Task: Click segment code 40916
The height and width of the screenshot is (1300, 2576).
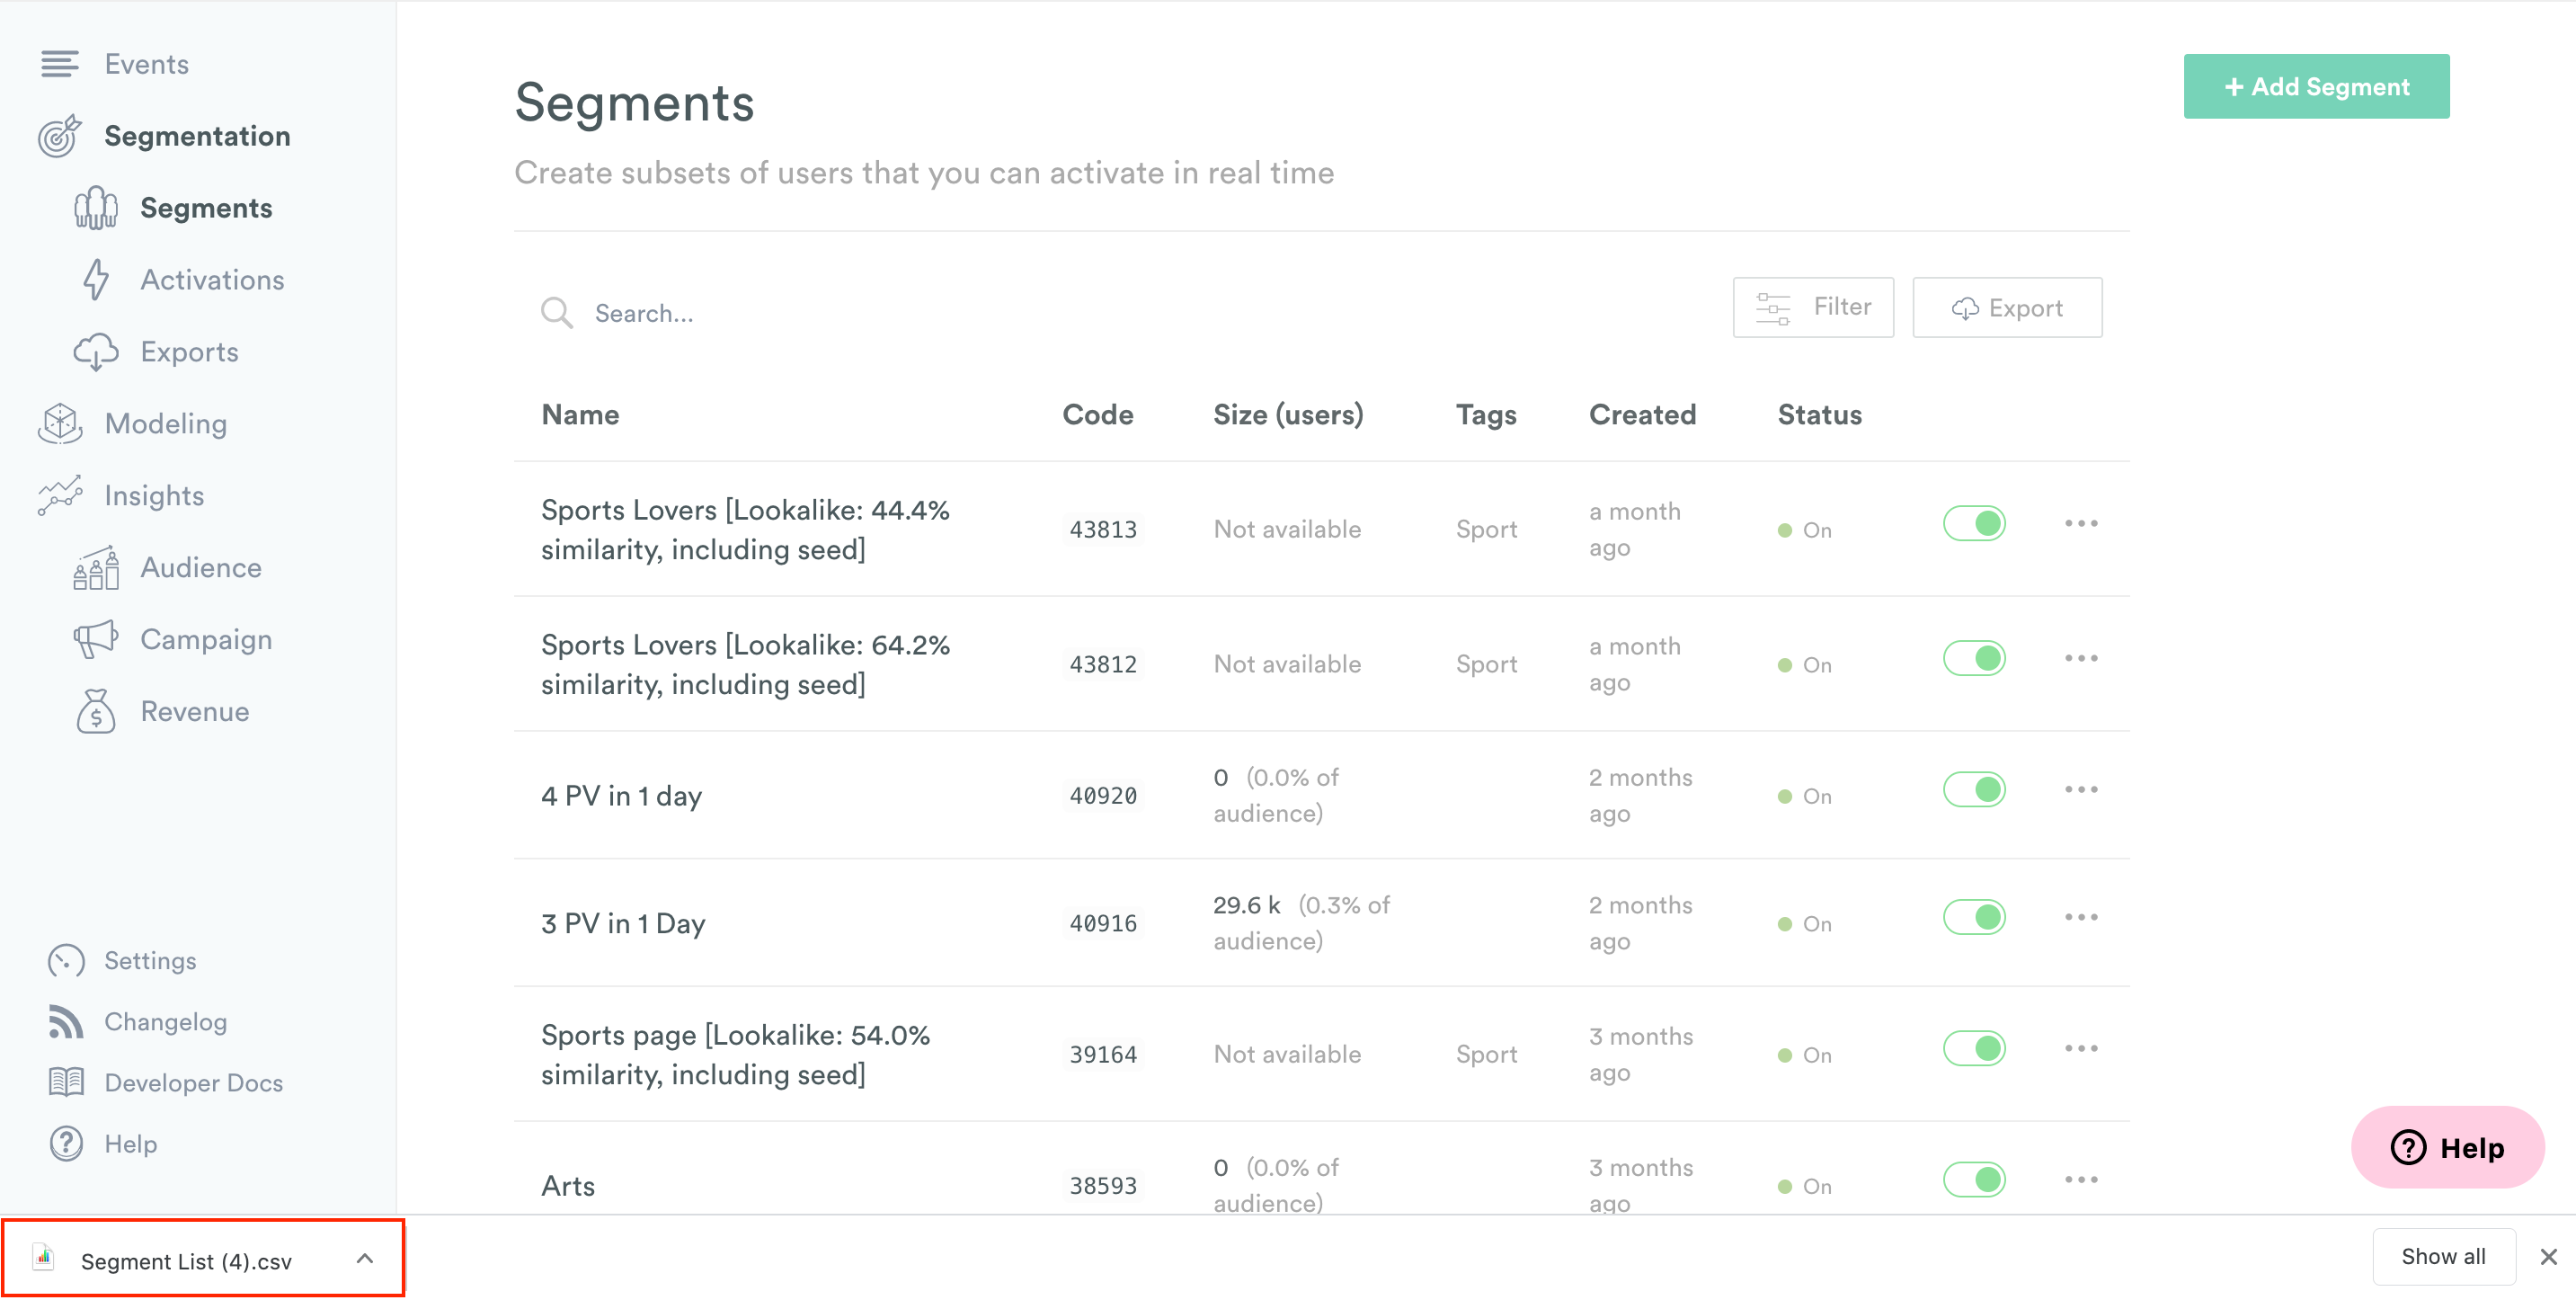Action: tap(1103, 923)
